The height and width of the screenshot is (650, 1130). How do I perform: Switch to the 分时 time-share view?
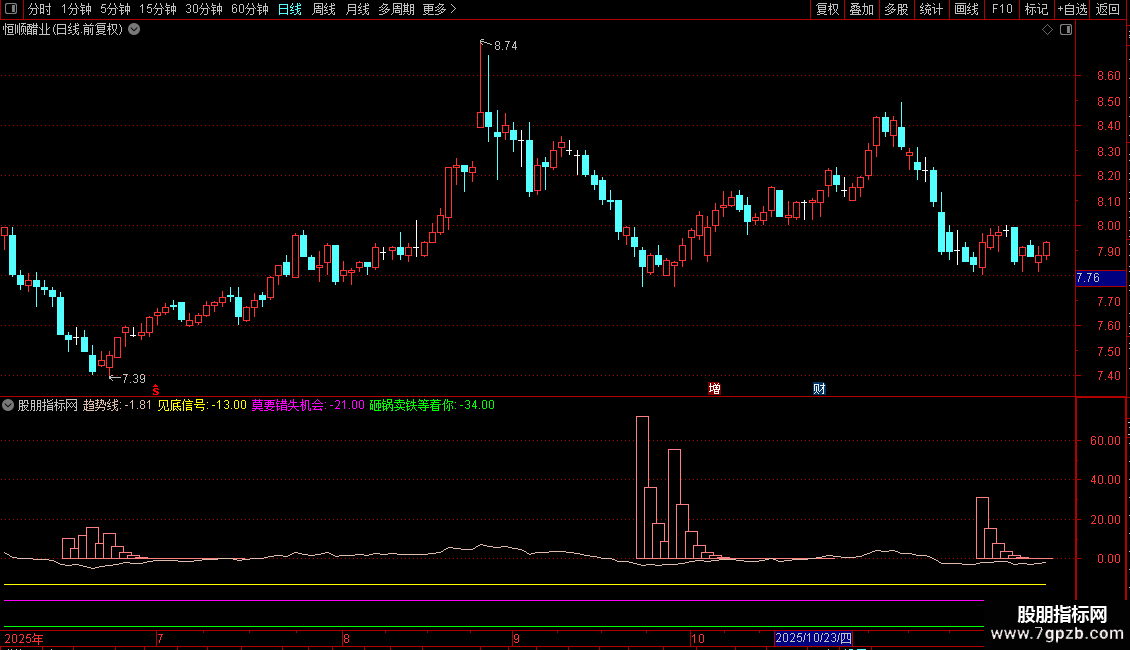(40, 9)
